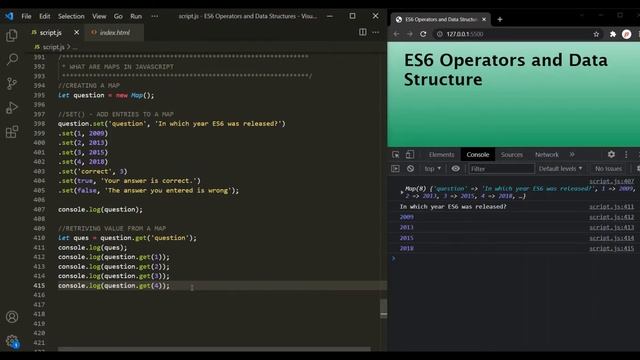Open the File menu
The width and height of the screenshot is (640, 360).
[27, 16]
